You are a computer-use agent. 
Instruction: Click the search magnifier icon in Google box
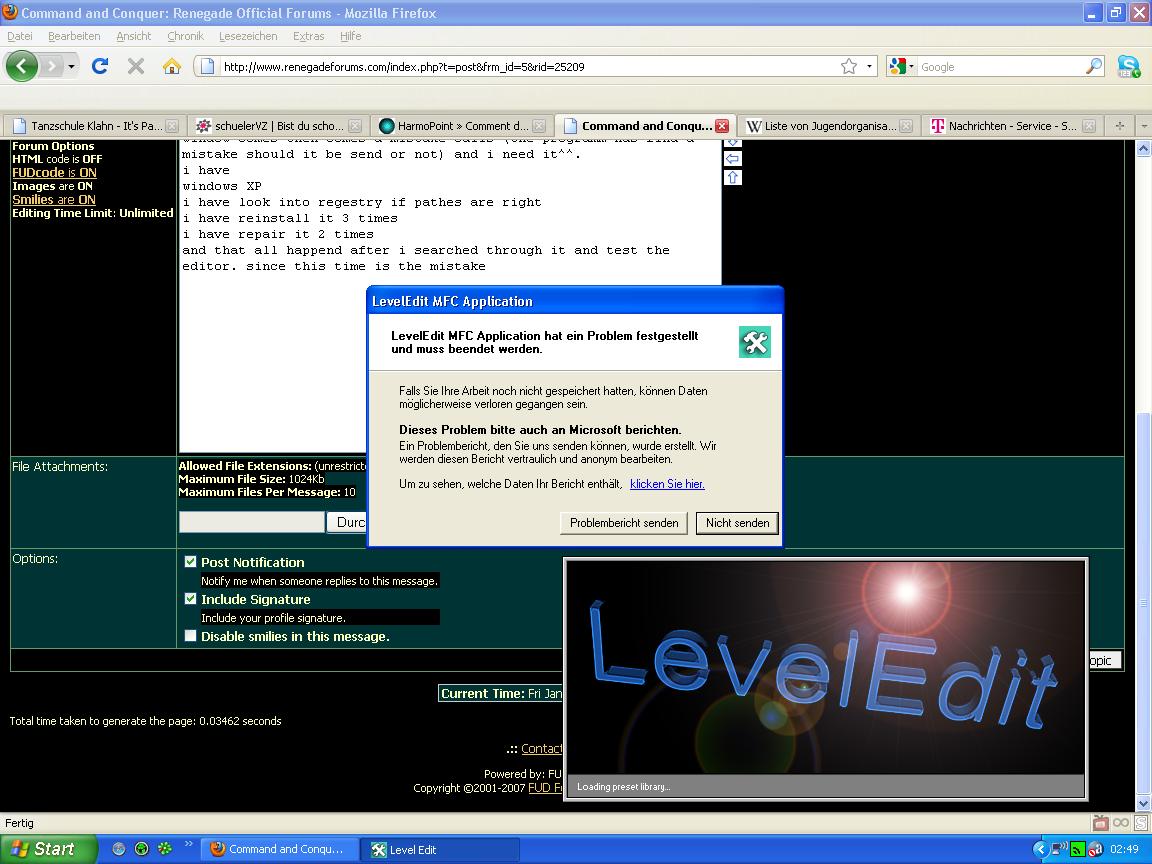pyautogui.click(x=1094, y=66)
